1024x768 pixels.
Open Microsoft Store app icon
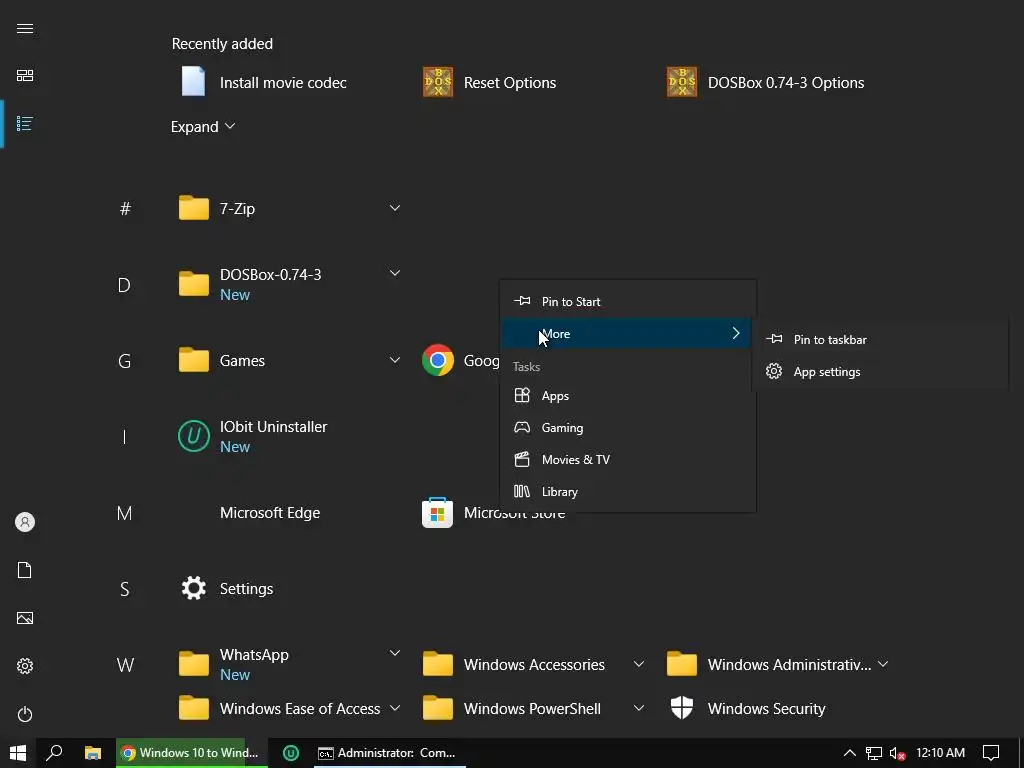[438, 513]
